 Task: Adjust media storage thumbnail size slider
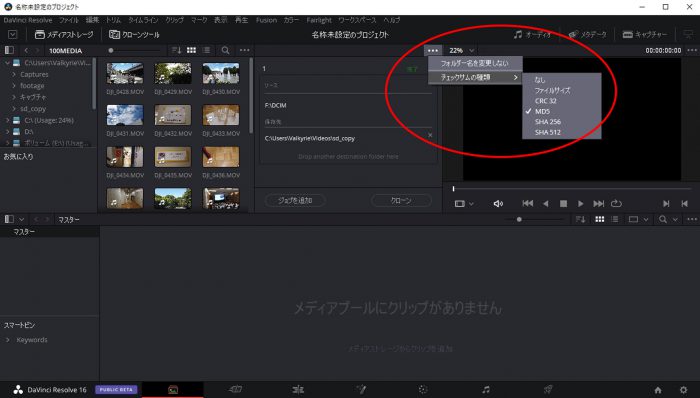coord(111,50)
